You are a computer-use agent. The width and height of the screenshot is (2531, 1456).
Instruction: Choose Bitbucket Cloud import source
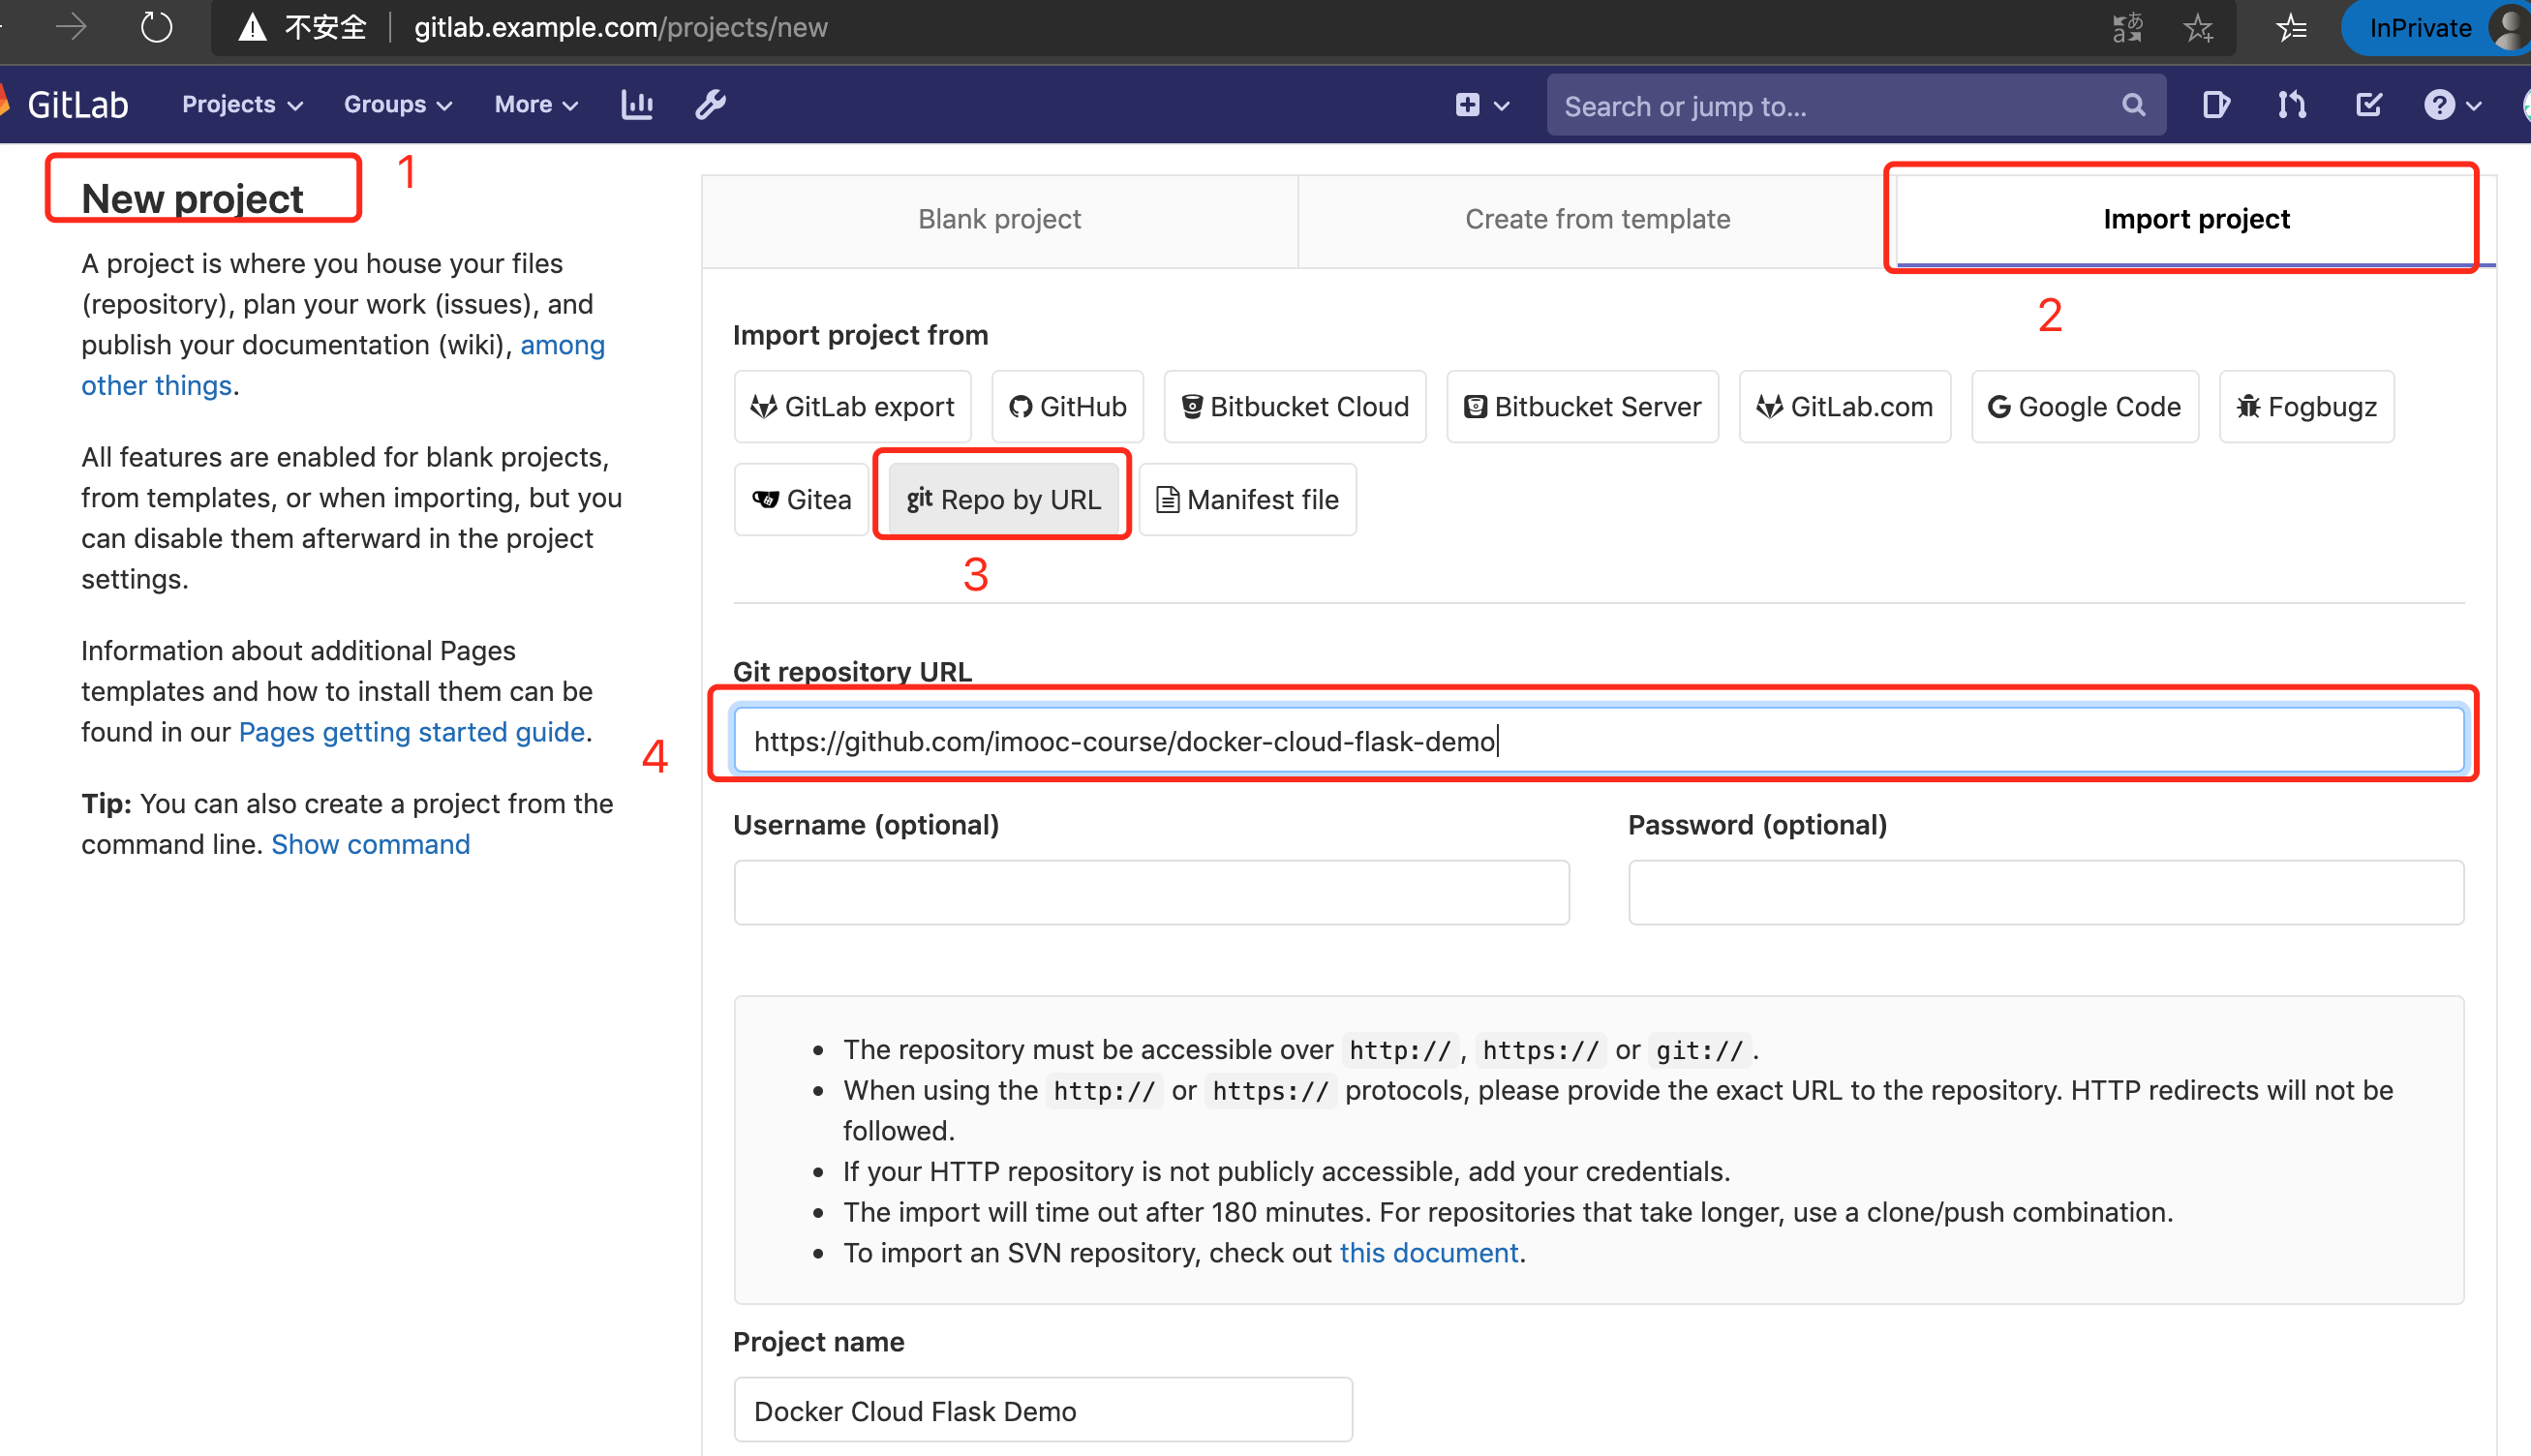click(1295, 407)
